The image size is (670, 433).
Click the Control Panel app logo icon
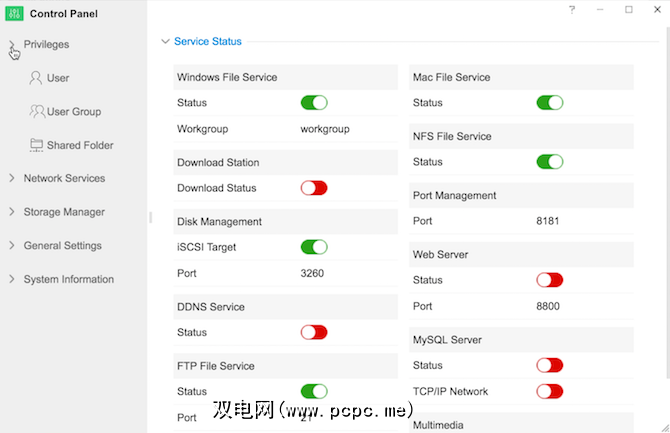pos(15,14)
